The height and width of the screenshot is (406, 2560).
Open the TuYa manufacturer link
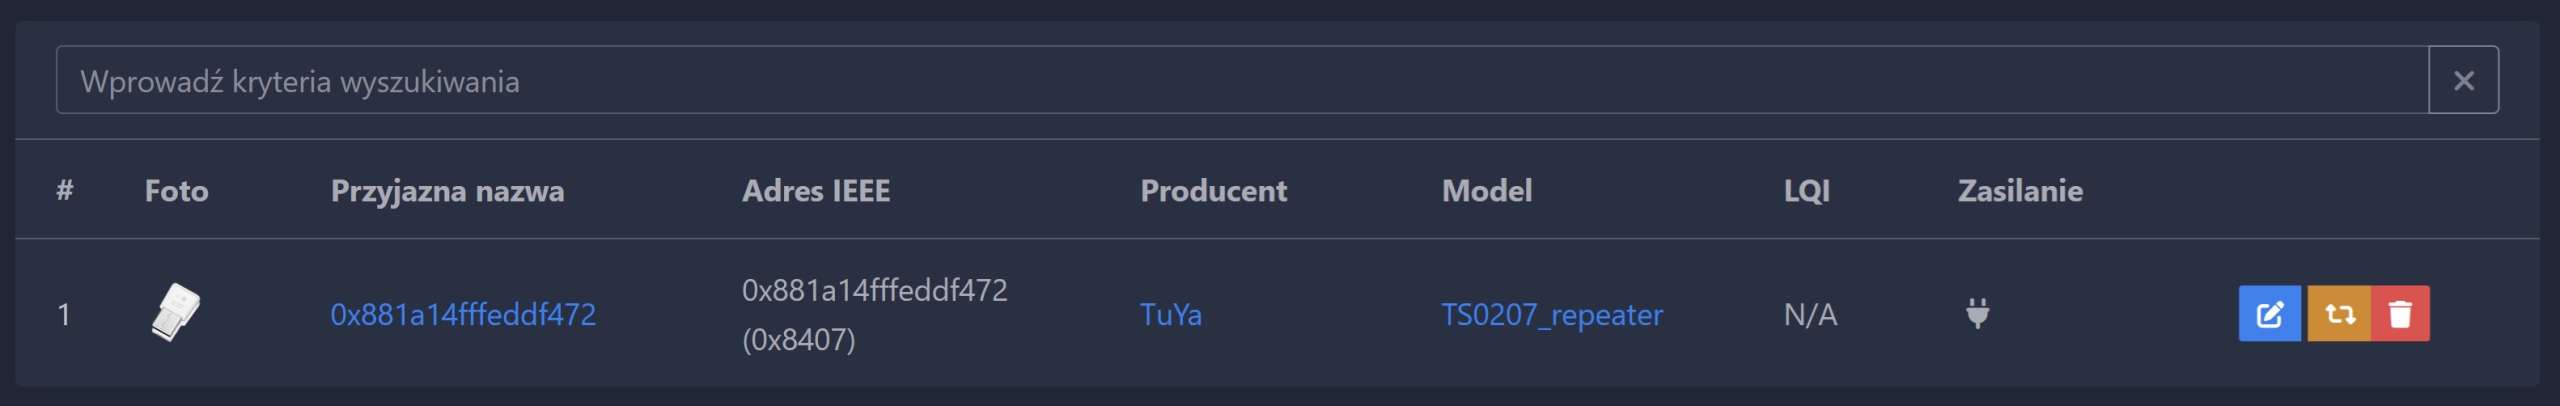tap(1171, 315)
